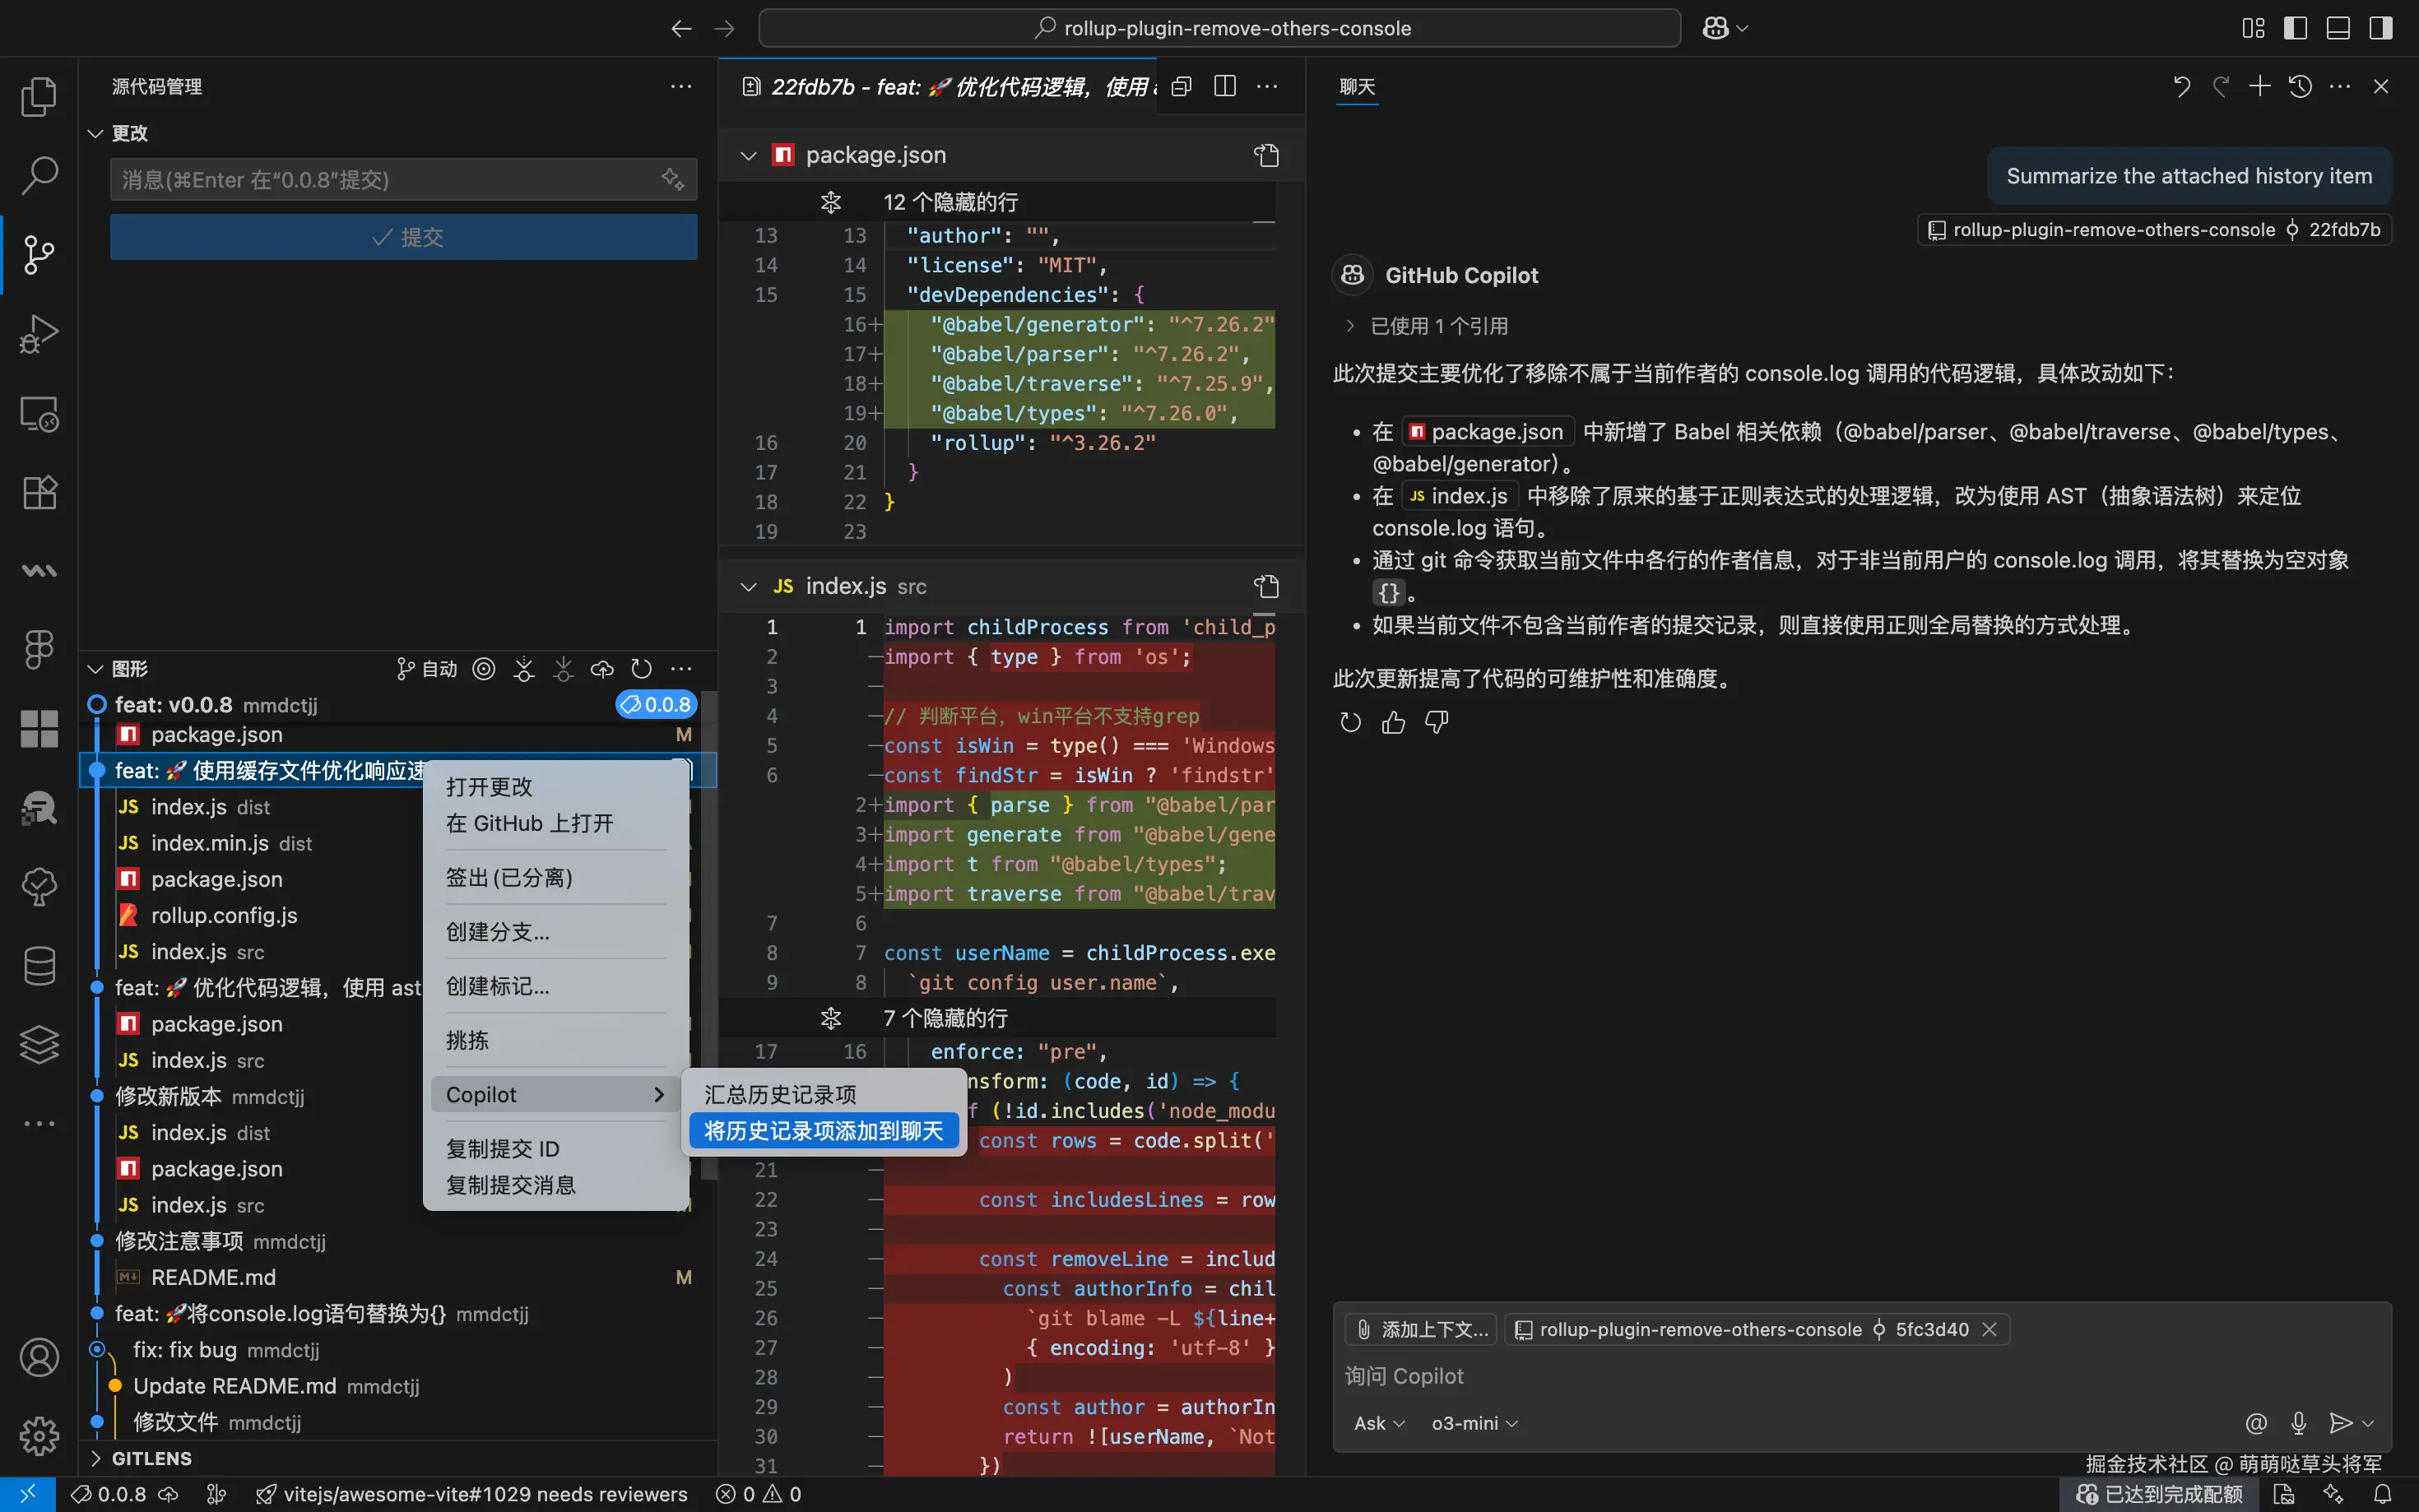Toggle secondary side bar layout button
The image size is (2419, 1512).
point(2381,28)
